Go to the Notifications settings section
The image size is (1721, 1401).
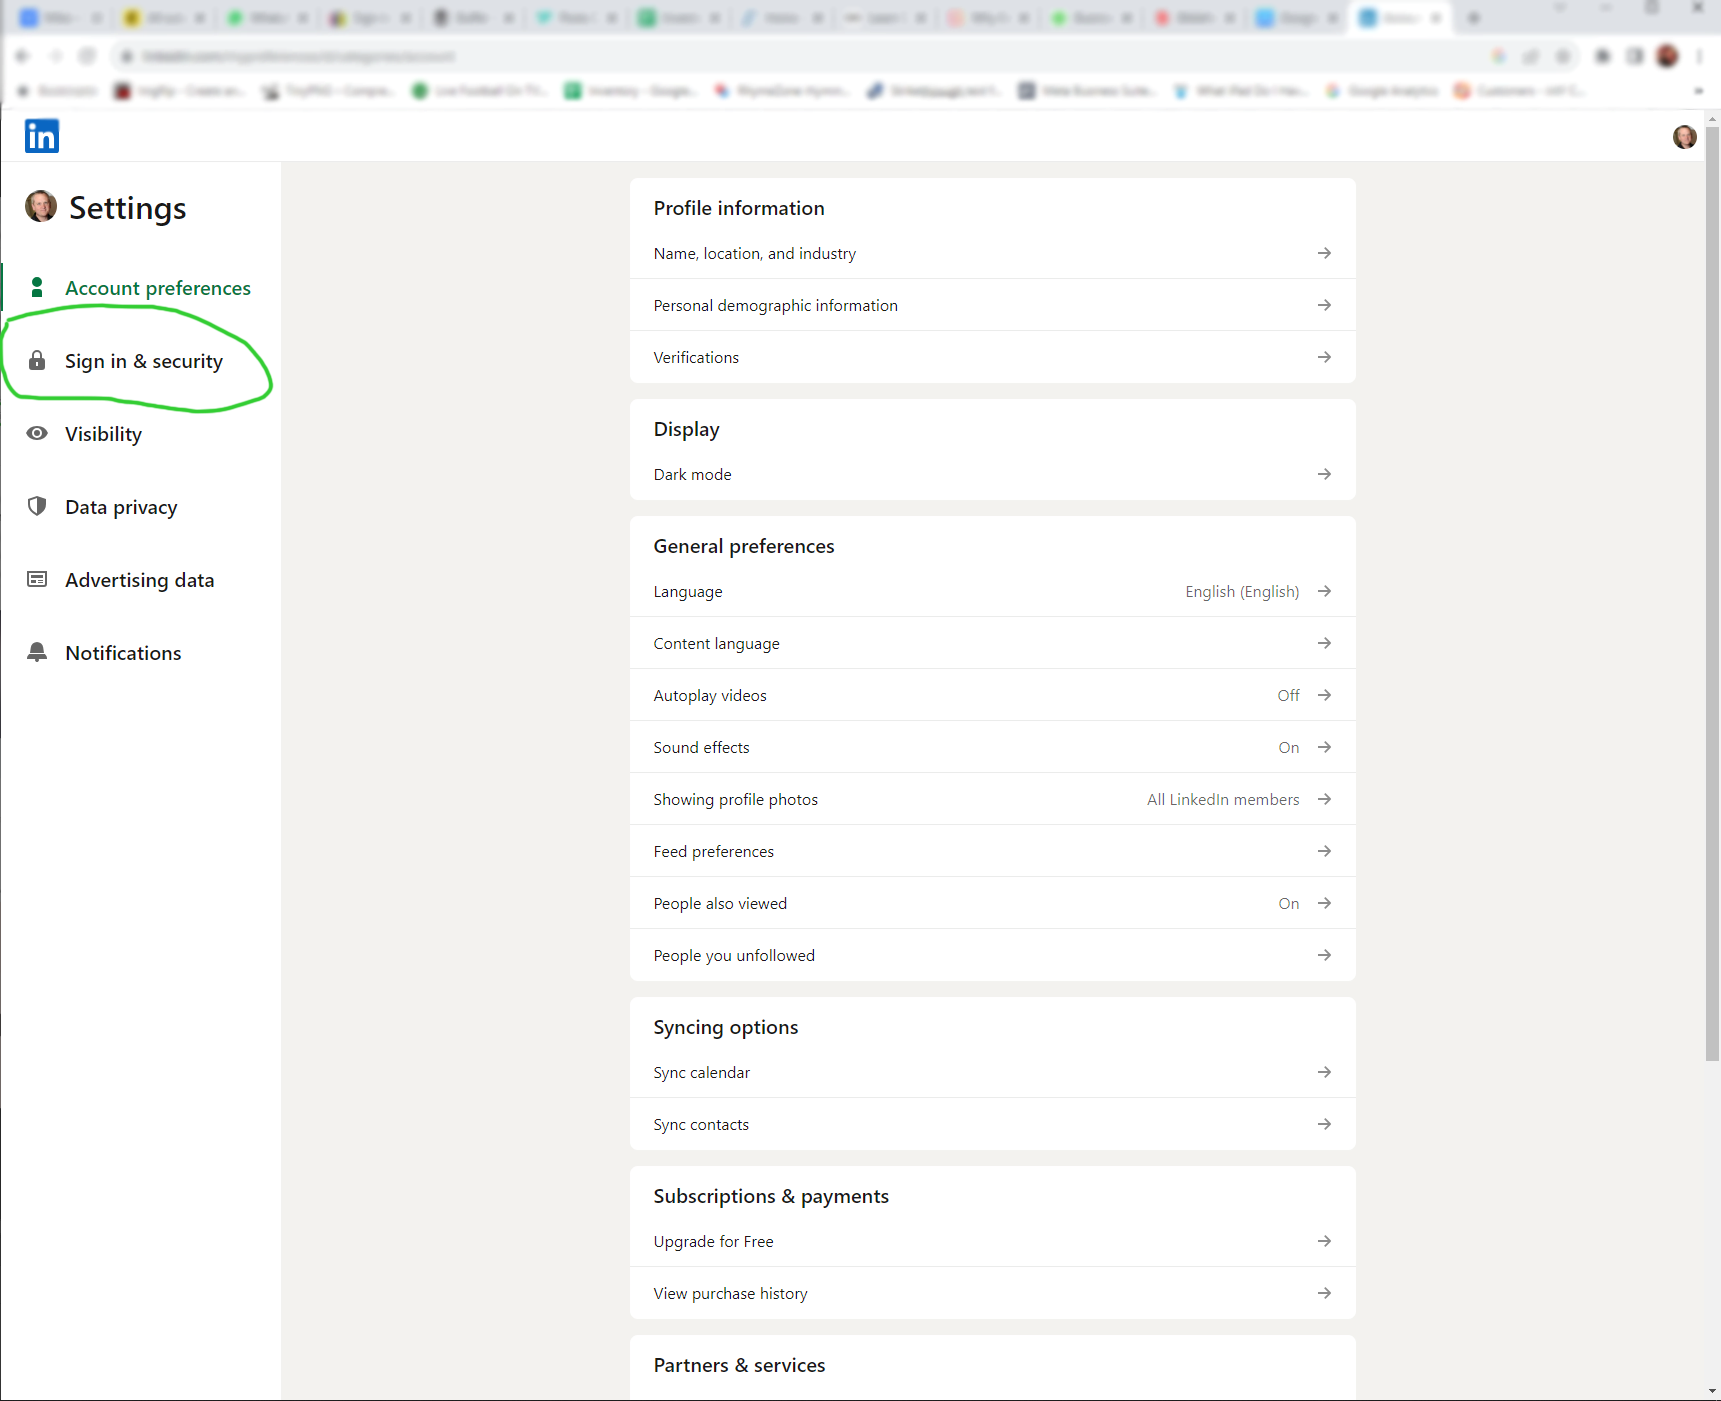coord(123,653)
